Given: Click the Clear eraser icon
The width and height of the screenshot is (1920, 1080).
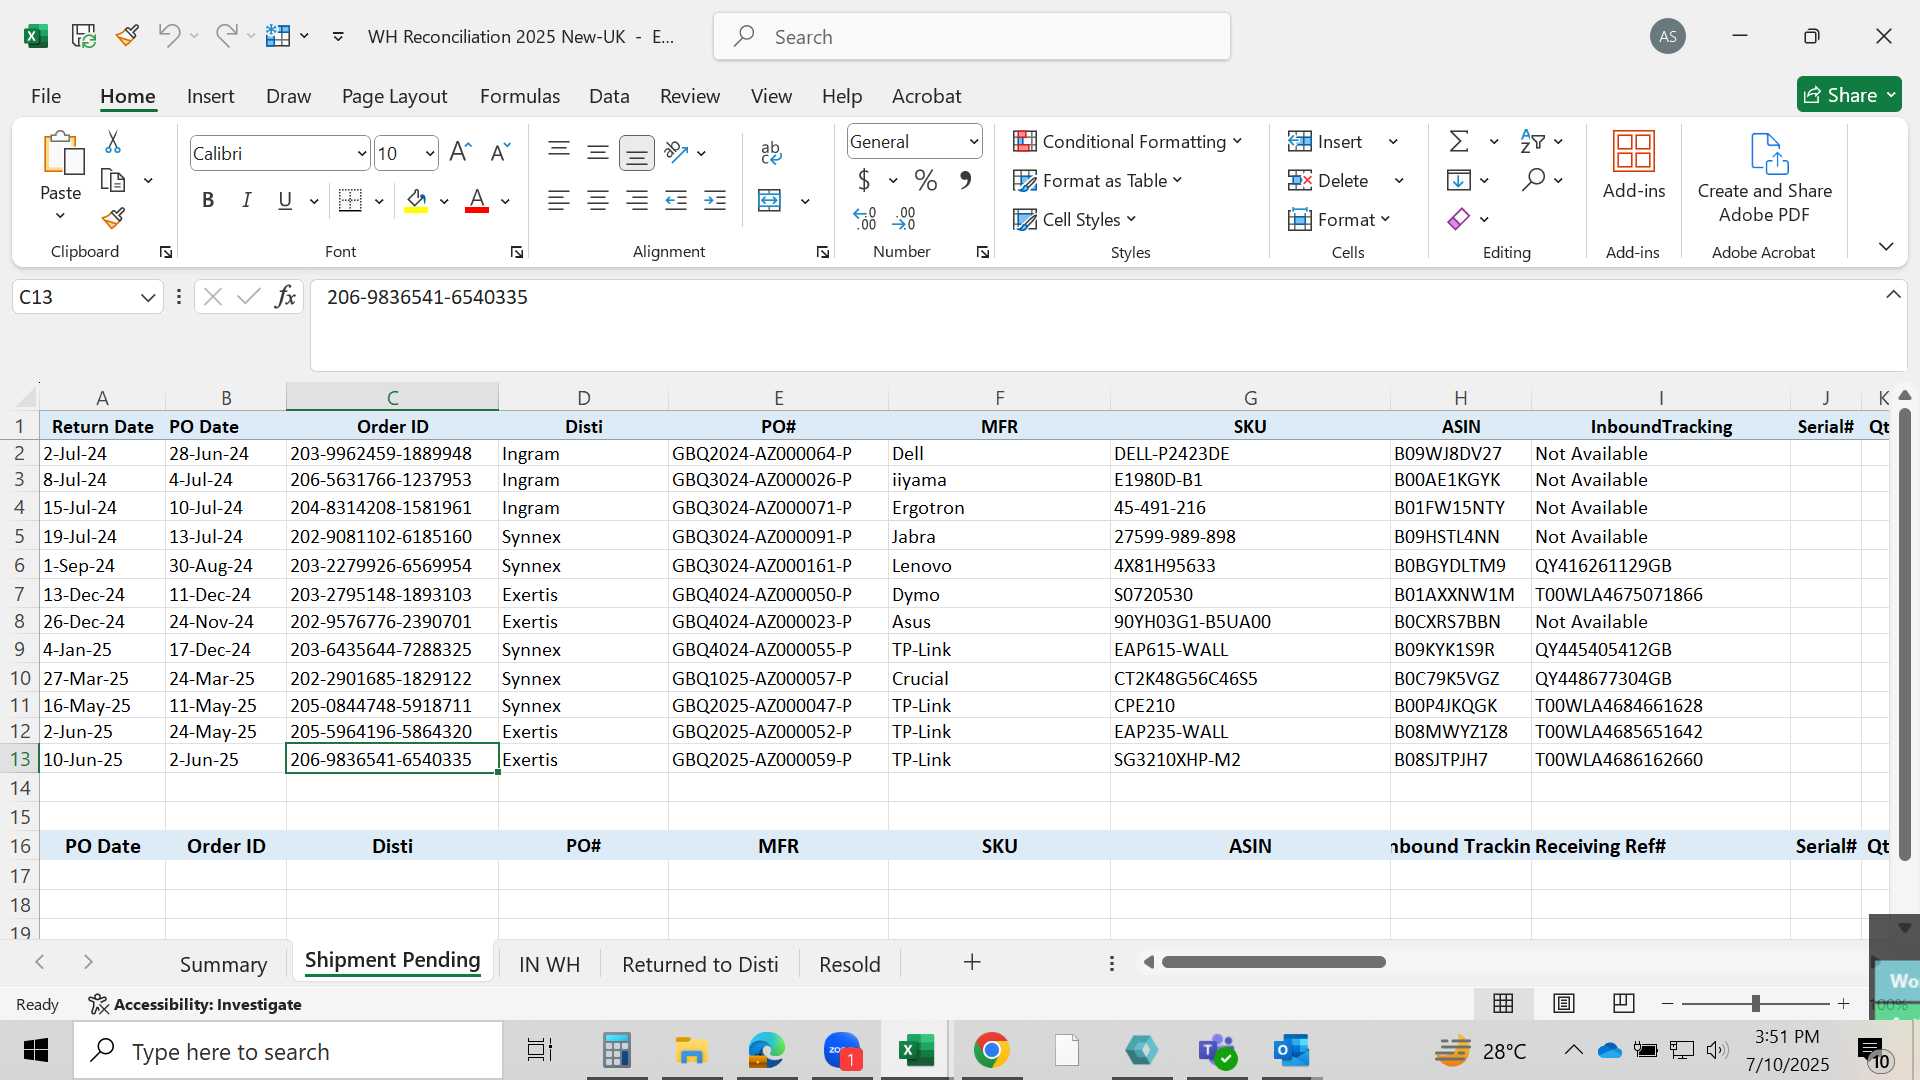Looking at the screenshot, I should point(1459,219).
